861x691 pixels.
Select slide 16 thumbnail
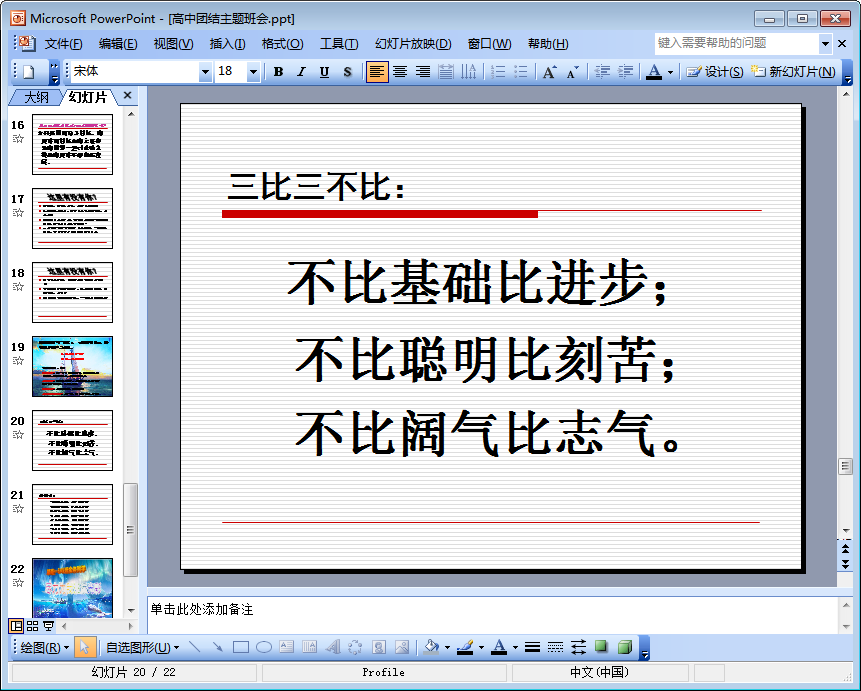pyautogui.click(x=72, y=144)
